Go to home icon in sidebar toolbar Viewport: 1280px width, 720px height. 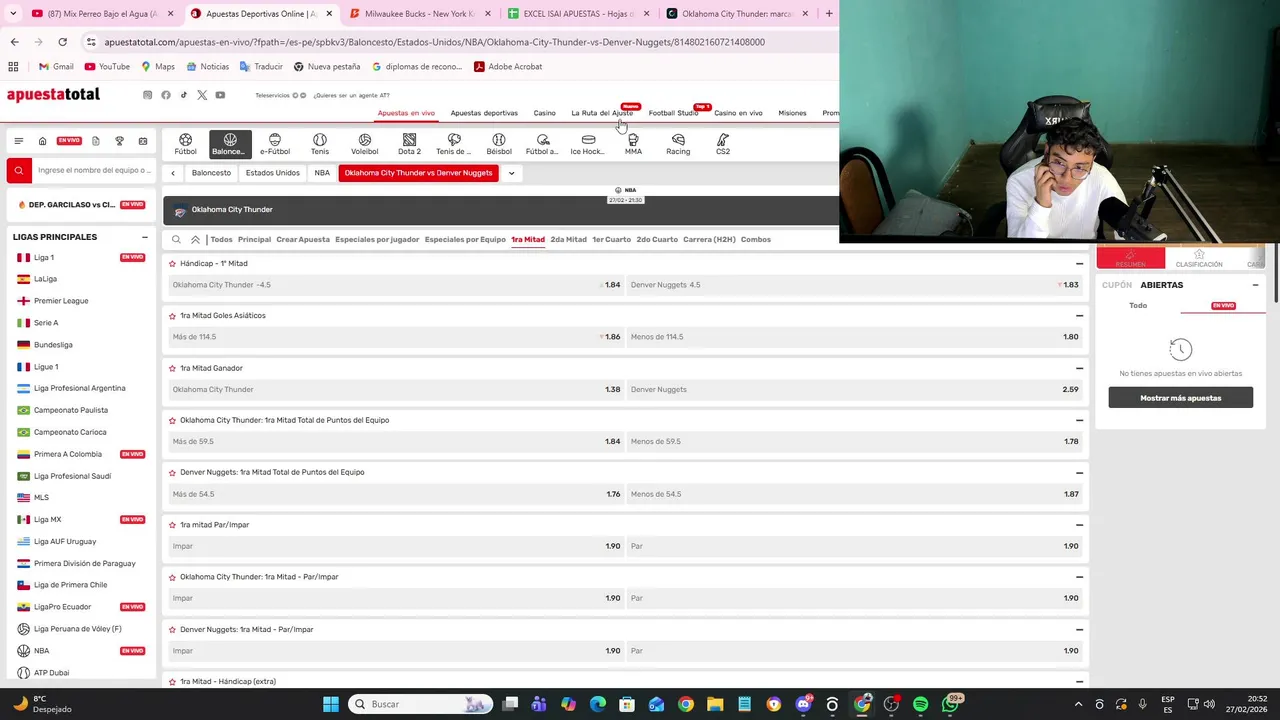[x=42, y=141]
